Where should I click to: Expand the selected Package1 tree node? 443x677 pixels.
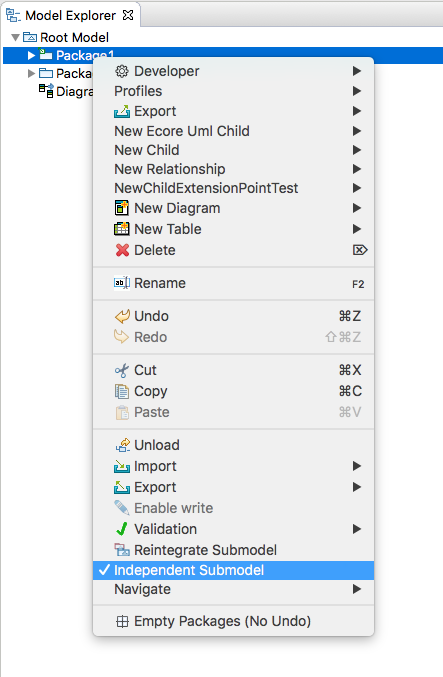point(31,55)
